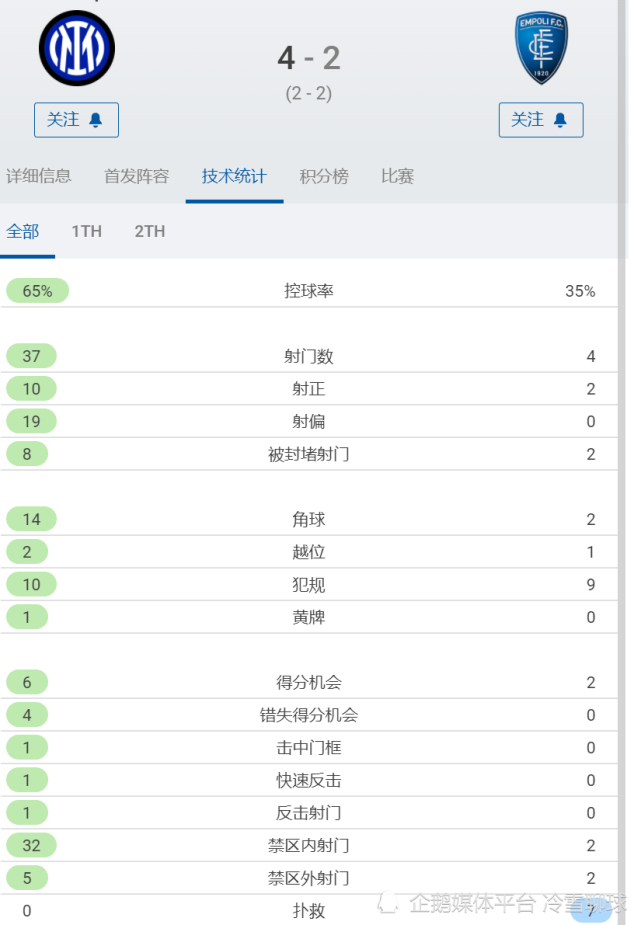Click the 犯规 label
641x925 pixels.
point(309,585)
